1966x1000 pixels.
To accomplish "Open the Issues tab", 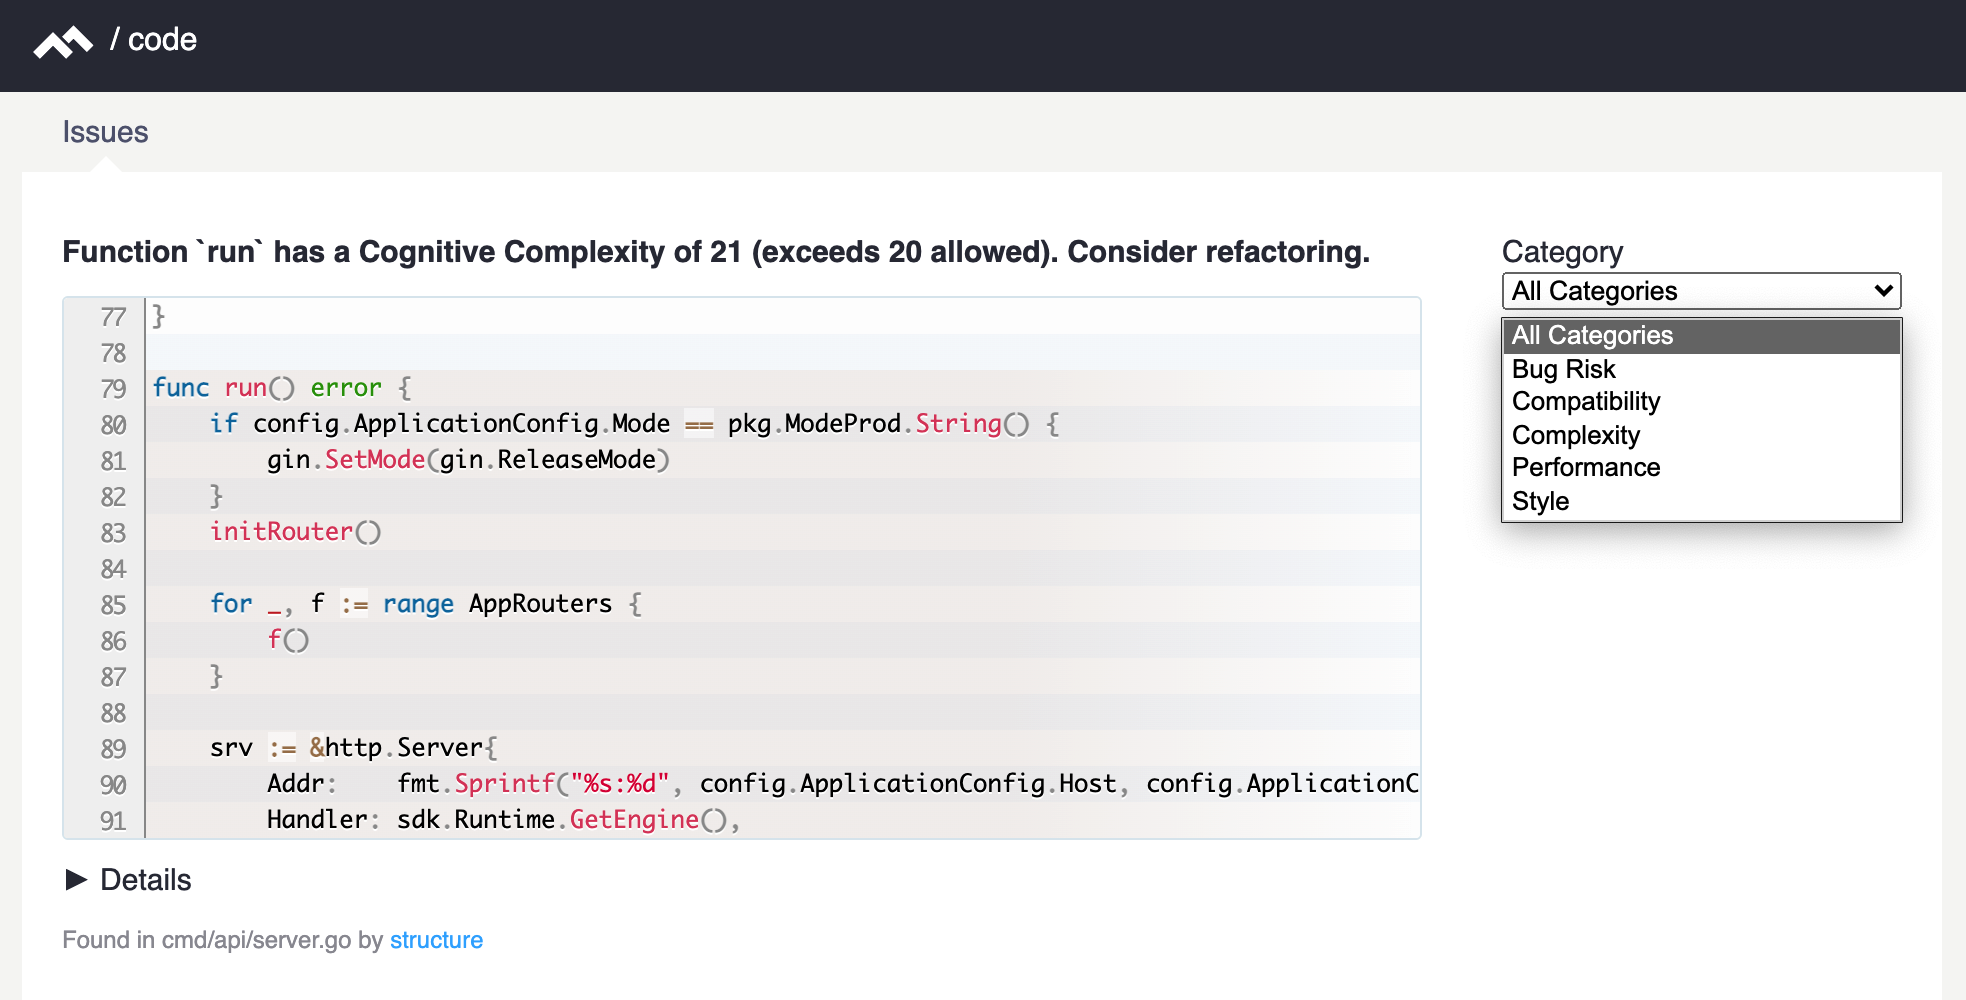I will (x=105, y=132).
